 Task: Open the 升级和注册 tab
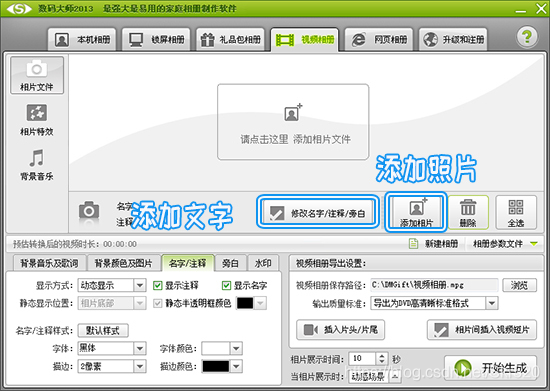[x=453, y=40]
